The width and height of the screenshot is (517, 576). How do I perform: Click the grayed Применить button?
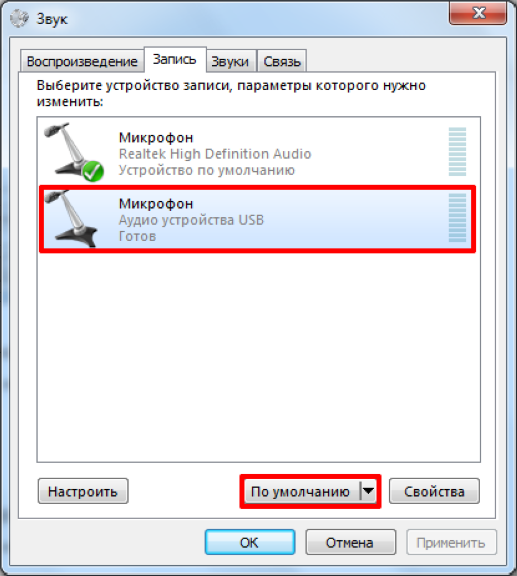click(451, 542)
